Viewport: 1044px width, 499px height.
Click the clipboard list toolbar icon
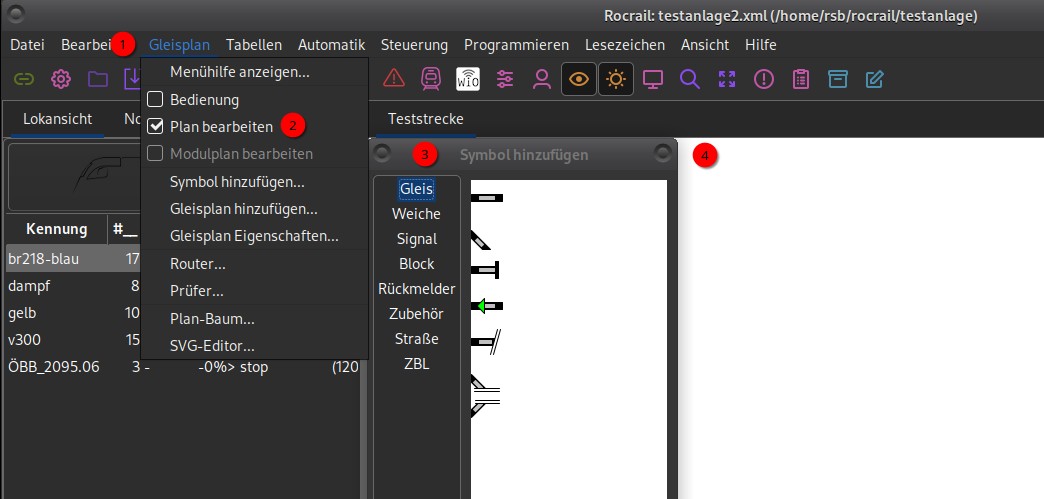[x=801, y=79]
